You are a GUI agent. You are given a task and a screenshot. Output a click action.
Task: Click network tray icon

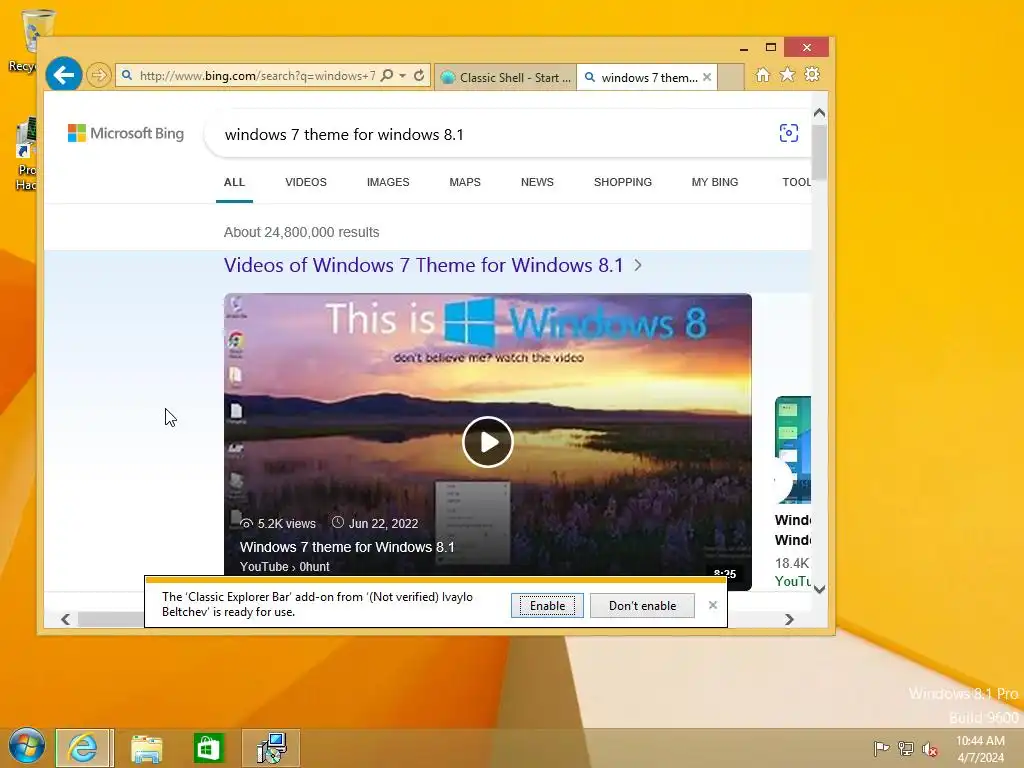tap(906, 748)
